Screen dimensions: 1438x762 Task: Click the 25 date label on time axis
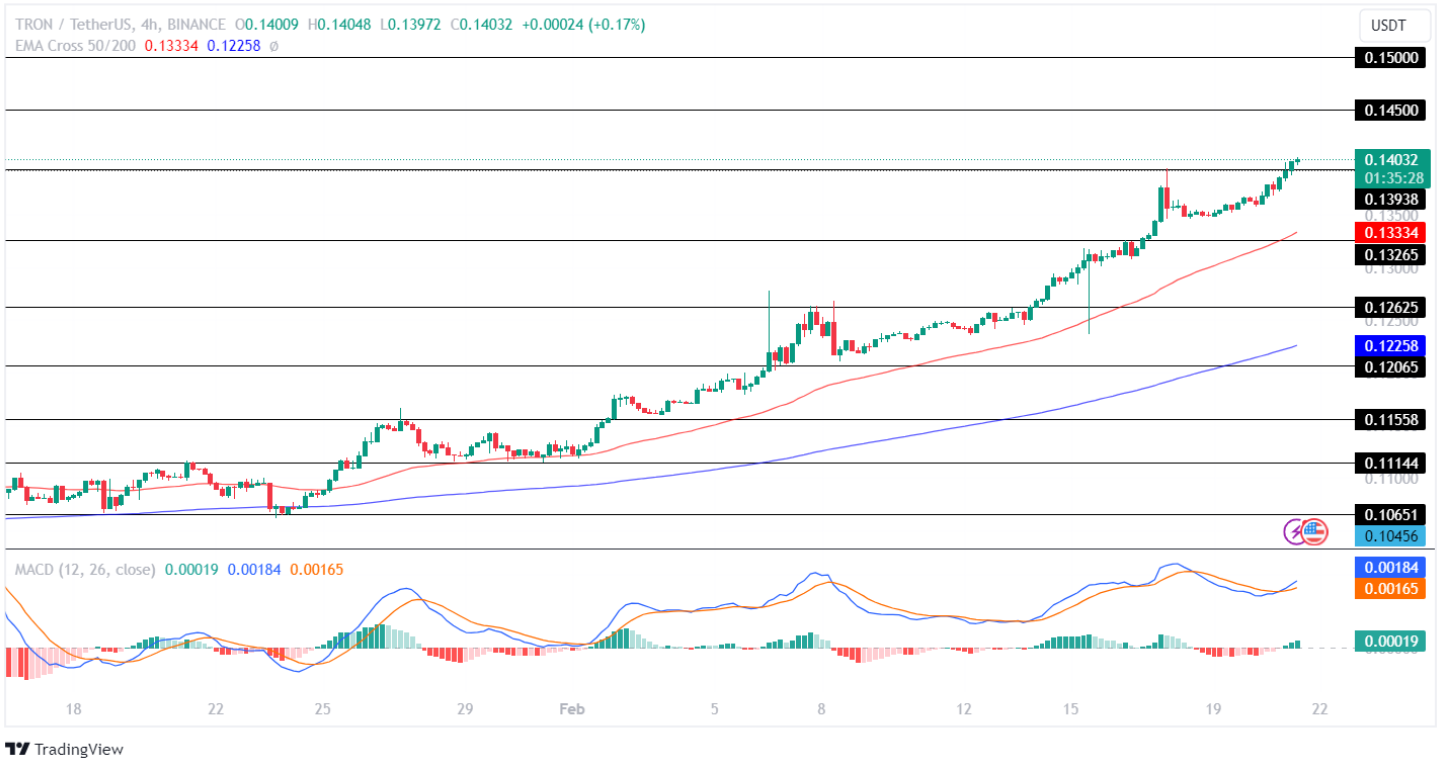[322, 709]
